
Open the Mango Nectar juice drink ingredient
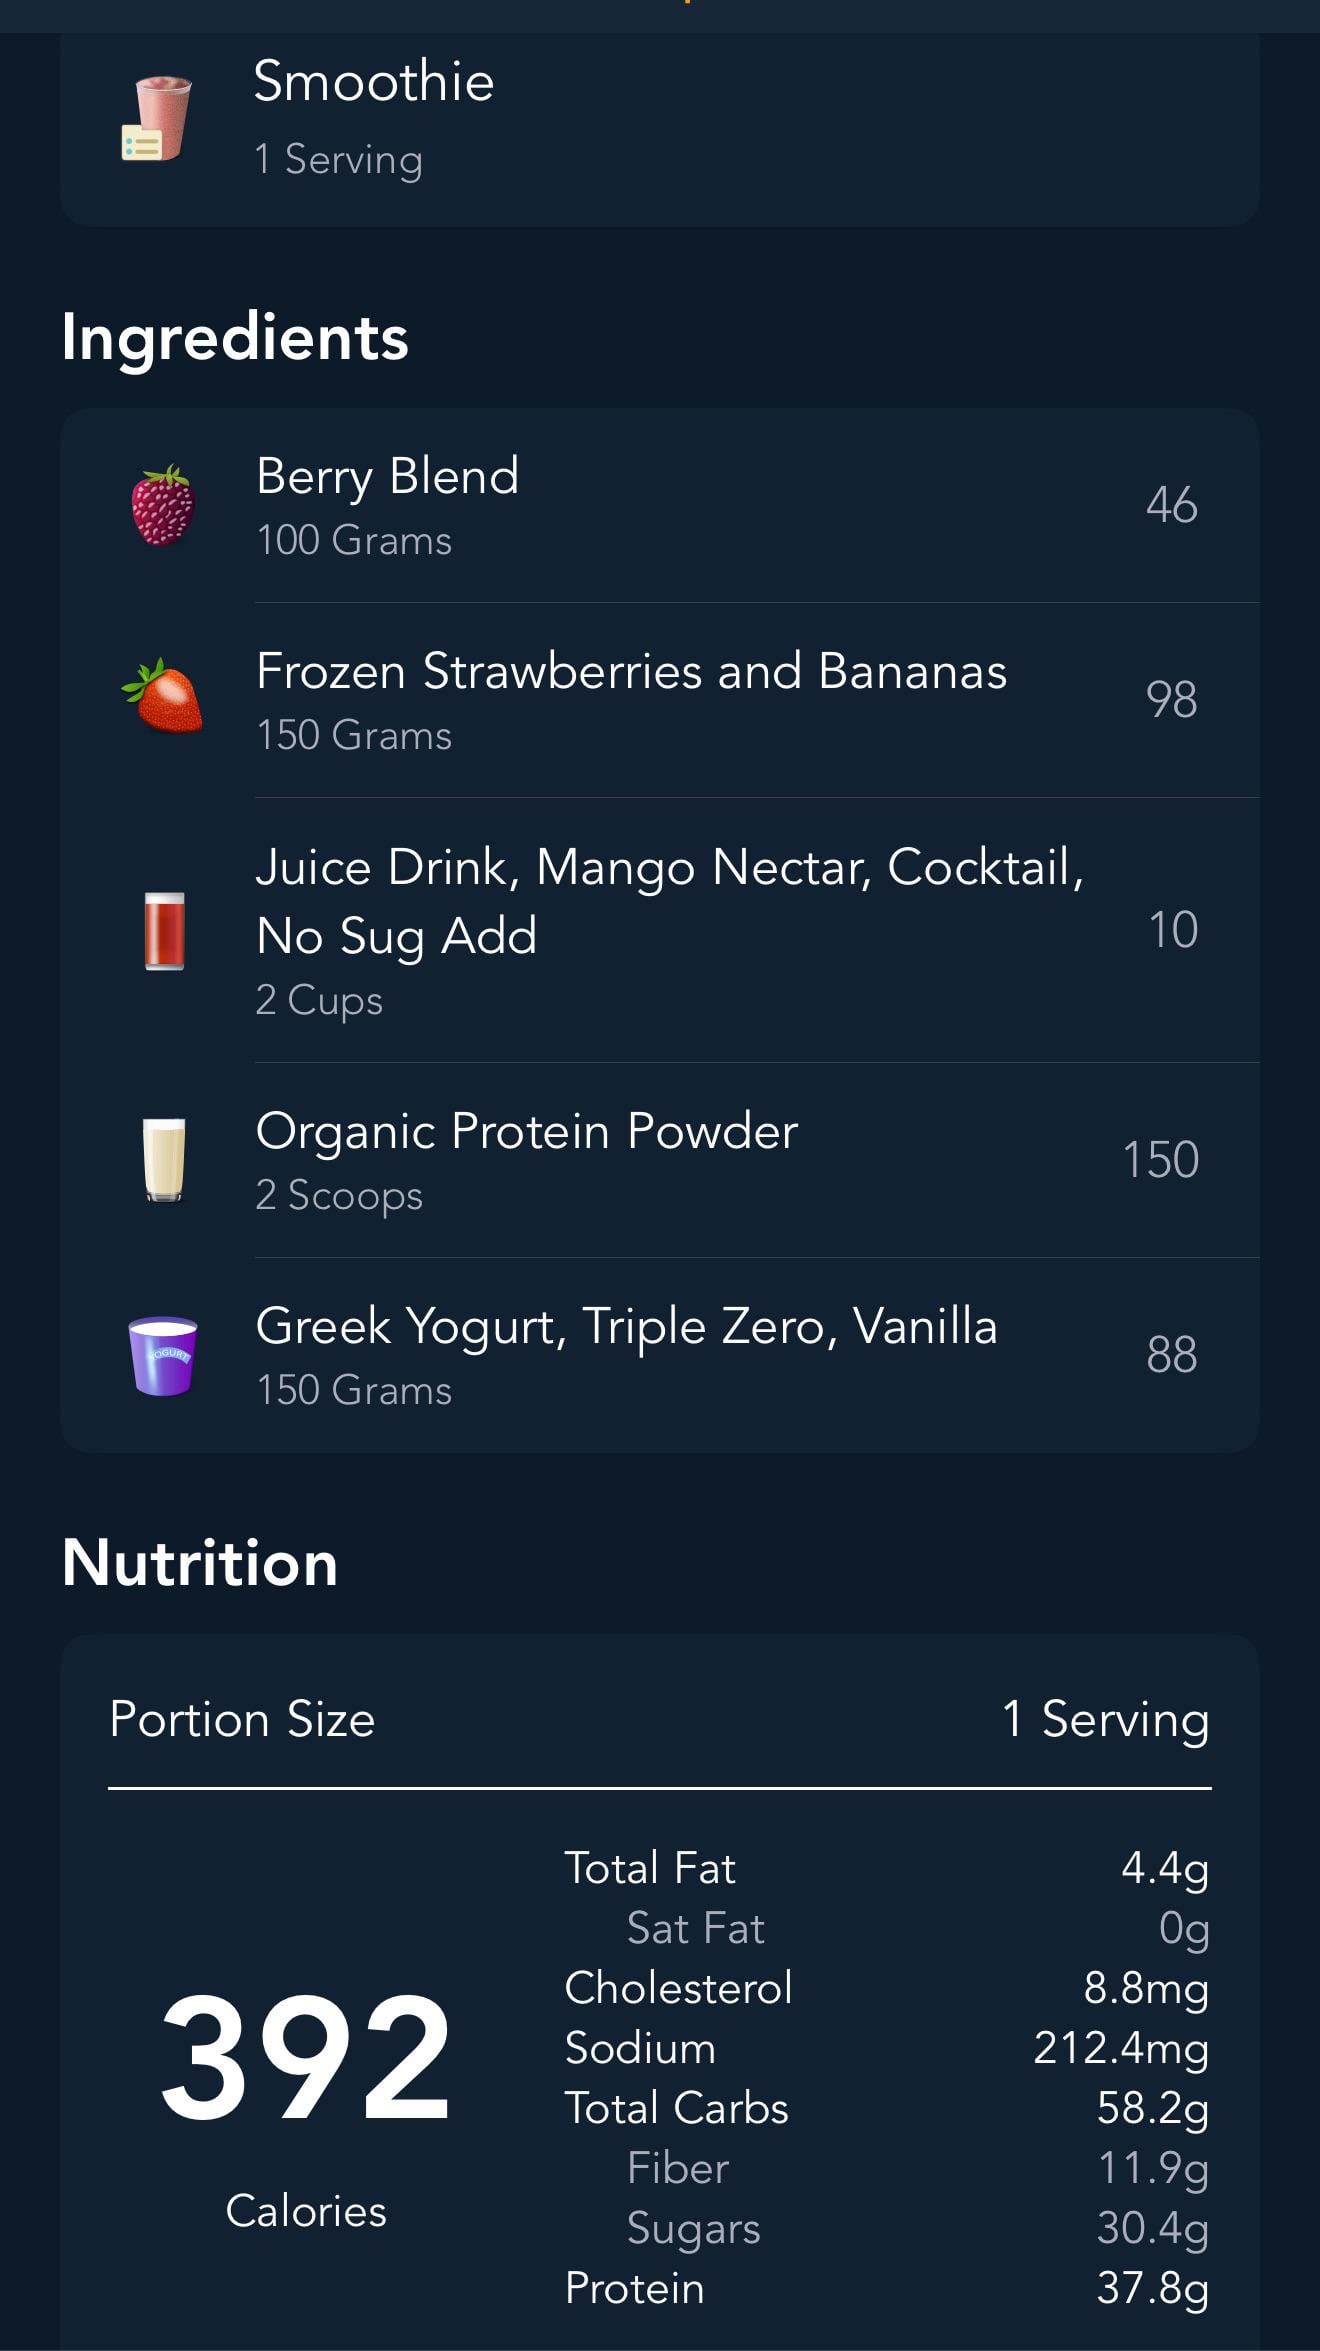click(x=669, y=901)
